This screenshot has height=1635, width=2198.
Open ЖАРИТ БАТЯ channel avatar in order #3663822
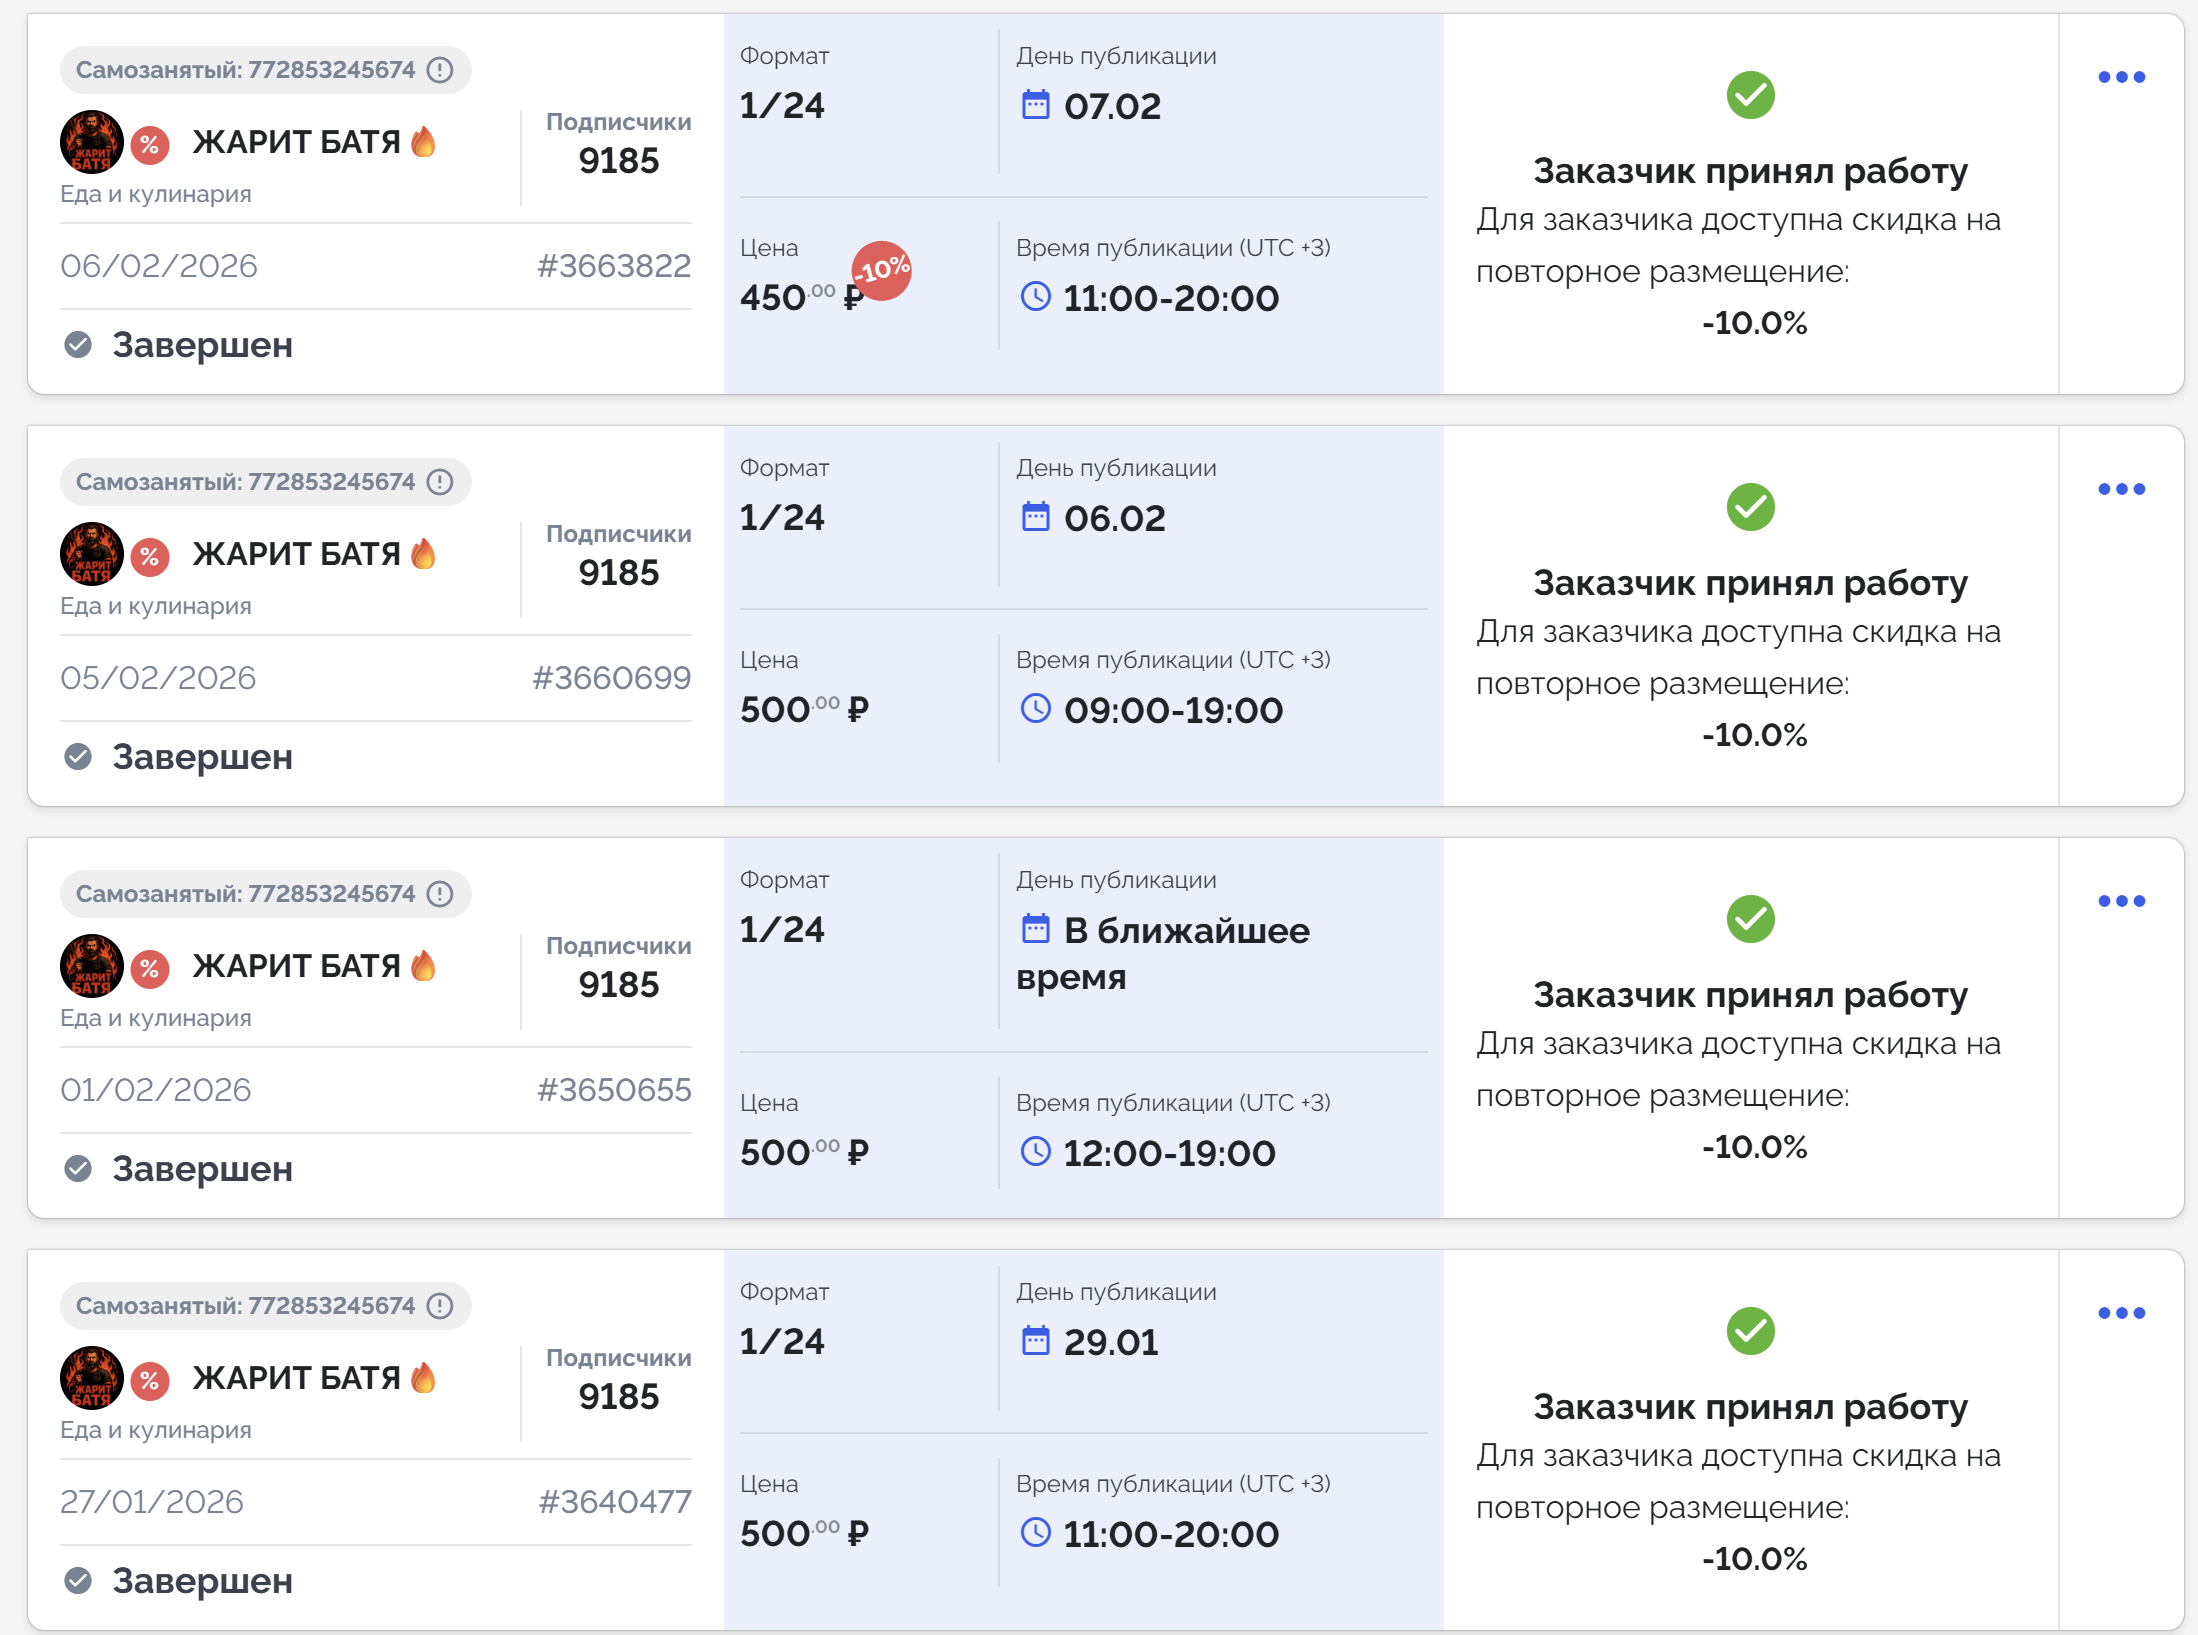[92, 142]
